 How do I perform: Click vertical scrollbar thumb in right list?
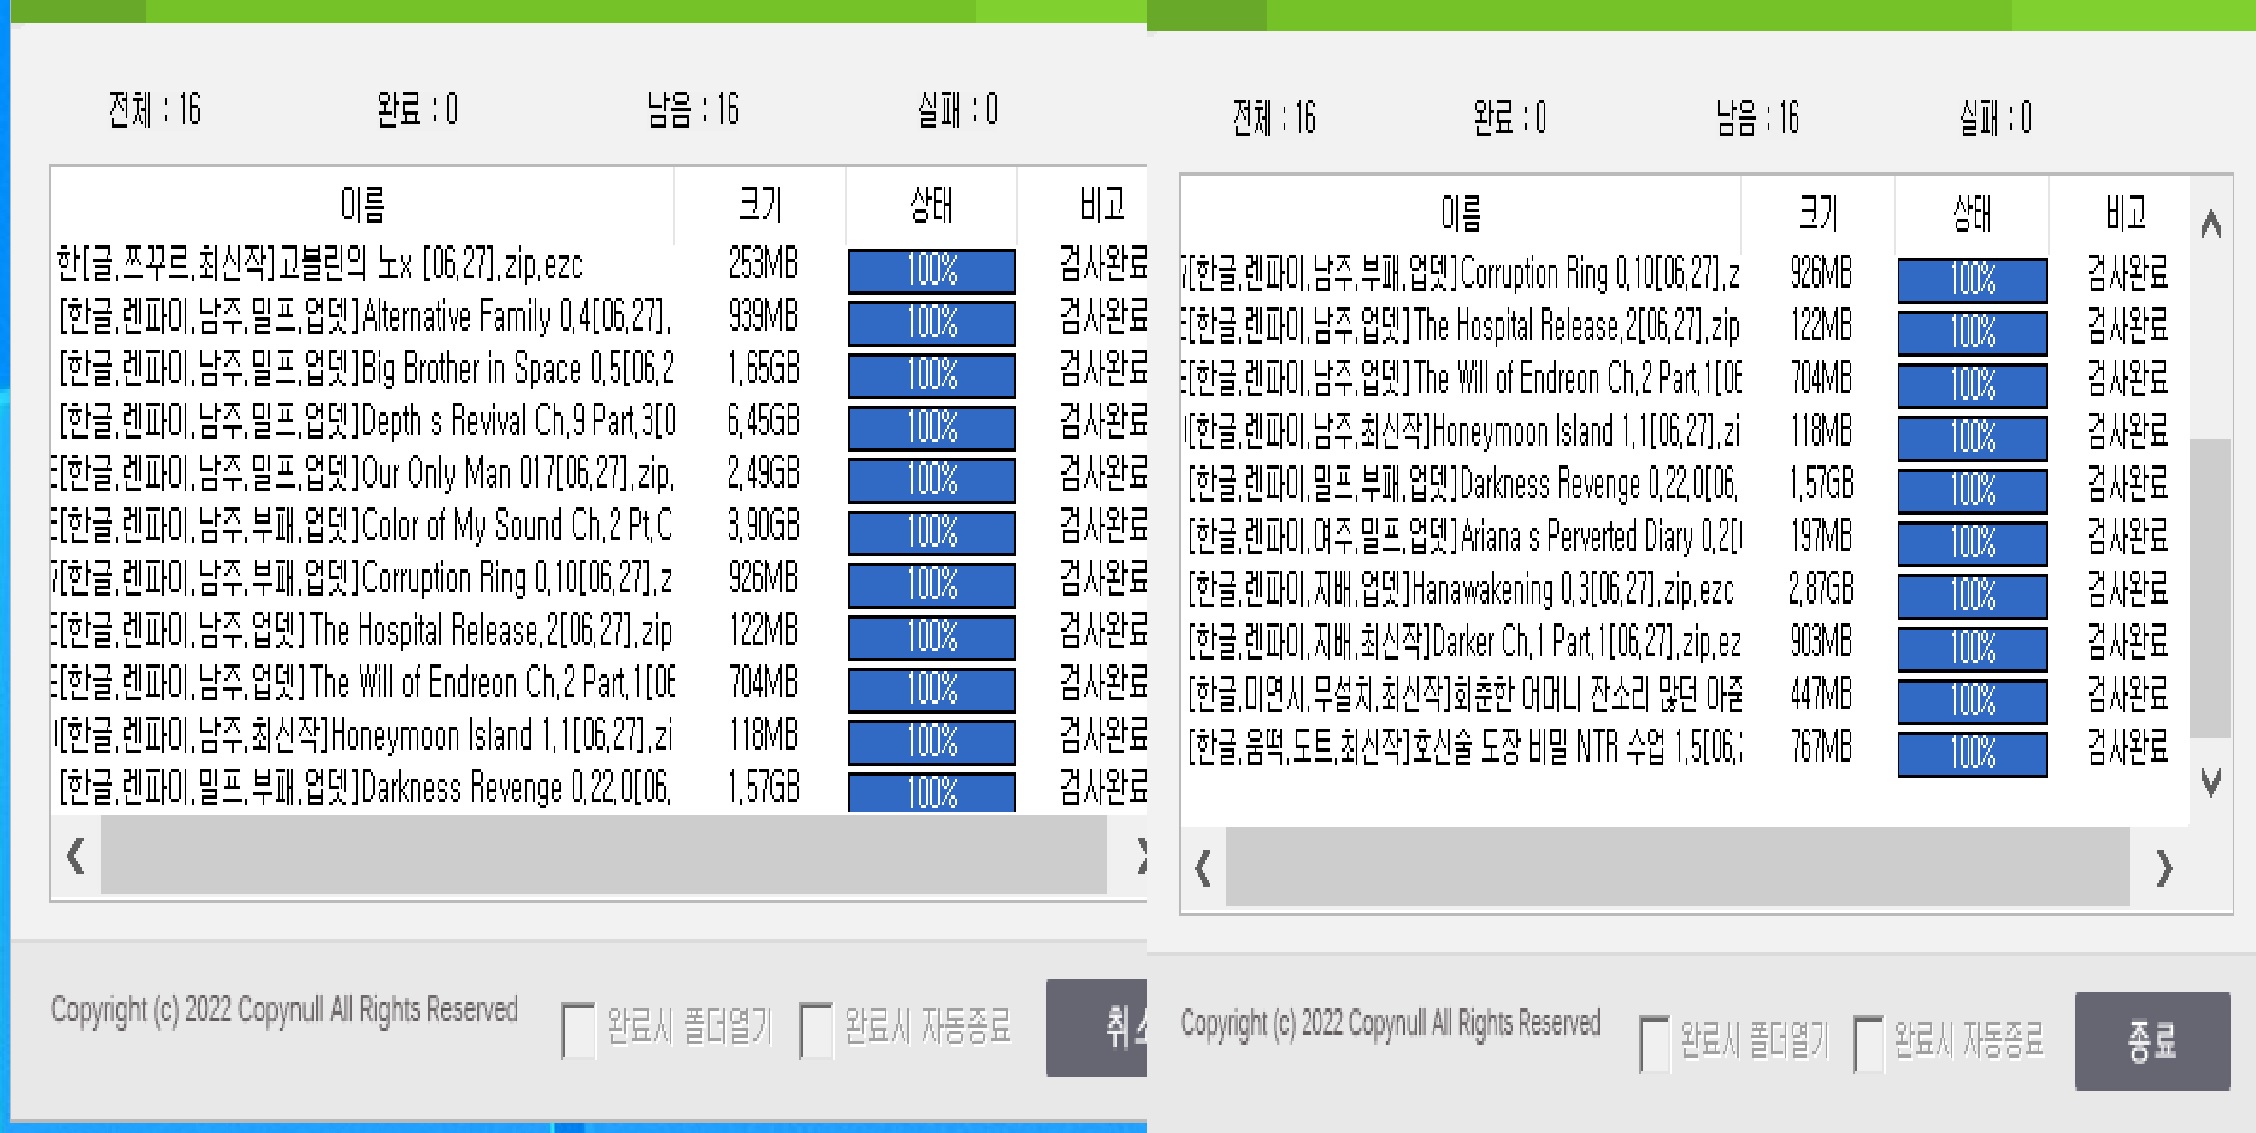click(2211, 587)
